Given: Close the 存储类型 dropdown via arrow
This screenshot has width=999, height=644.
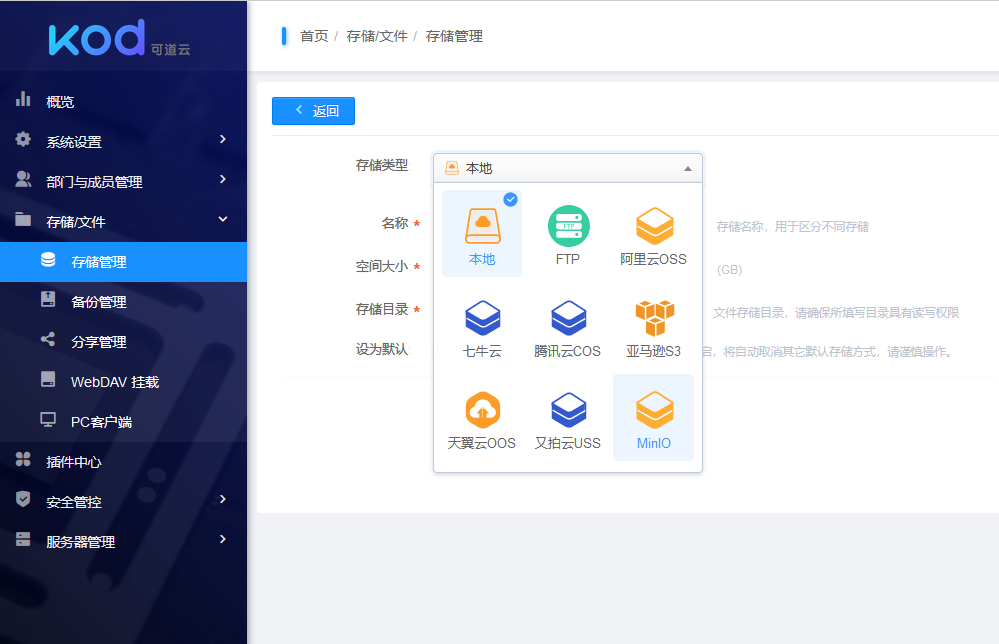Looking at the screenshot, I should [688, 169].
